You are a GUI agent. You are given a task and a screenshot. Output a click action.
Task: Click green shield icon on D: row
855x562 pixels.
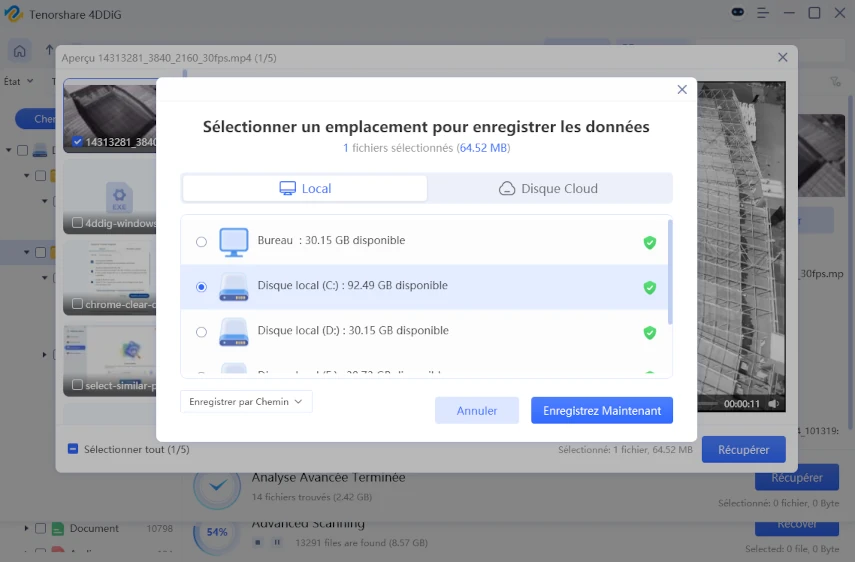coord(649,333)
